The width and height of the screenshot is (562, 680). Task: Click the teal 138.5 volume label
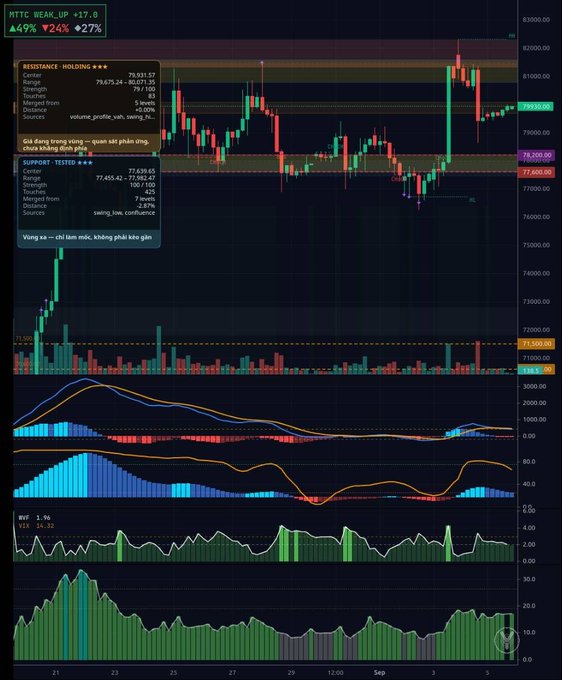tap(530, 370)
